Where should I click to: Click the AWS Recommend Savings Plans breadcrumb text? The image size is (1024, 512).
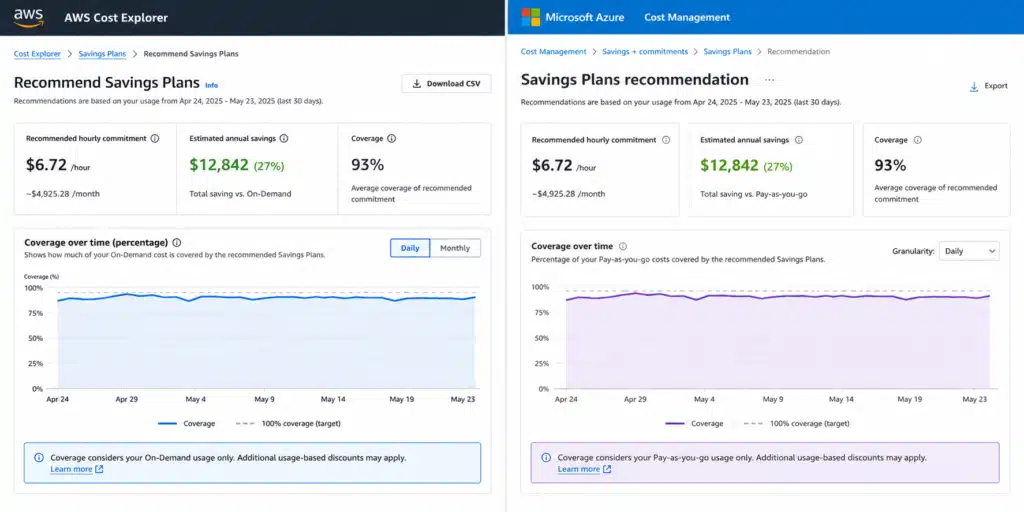pyautogui.click(x=191, y=54)
